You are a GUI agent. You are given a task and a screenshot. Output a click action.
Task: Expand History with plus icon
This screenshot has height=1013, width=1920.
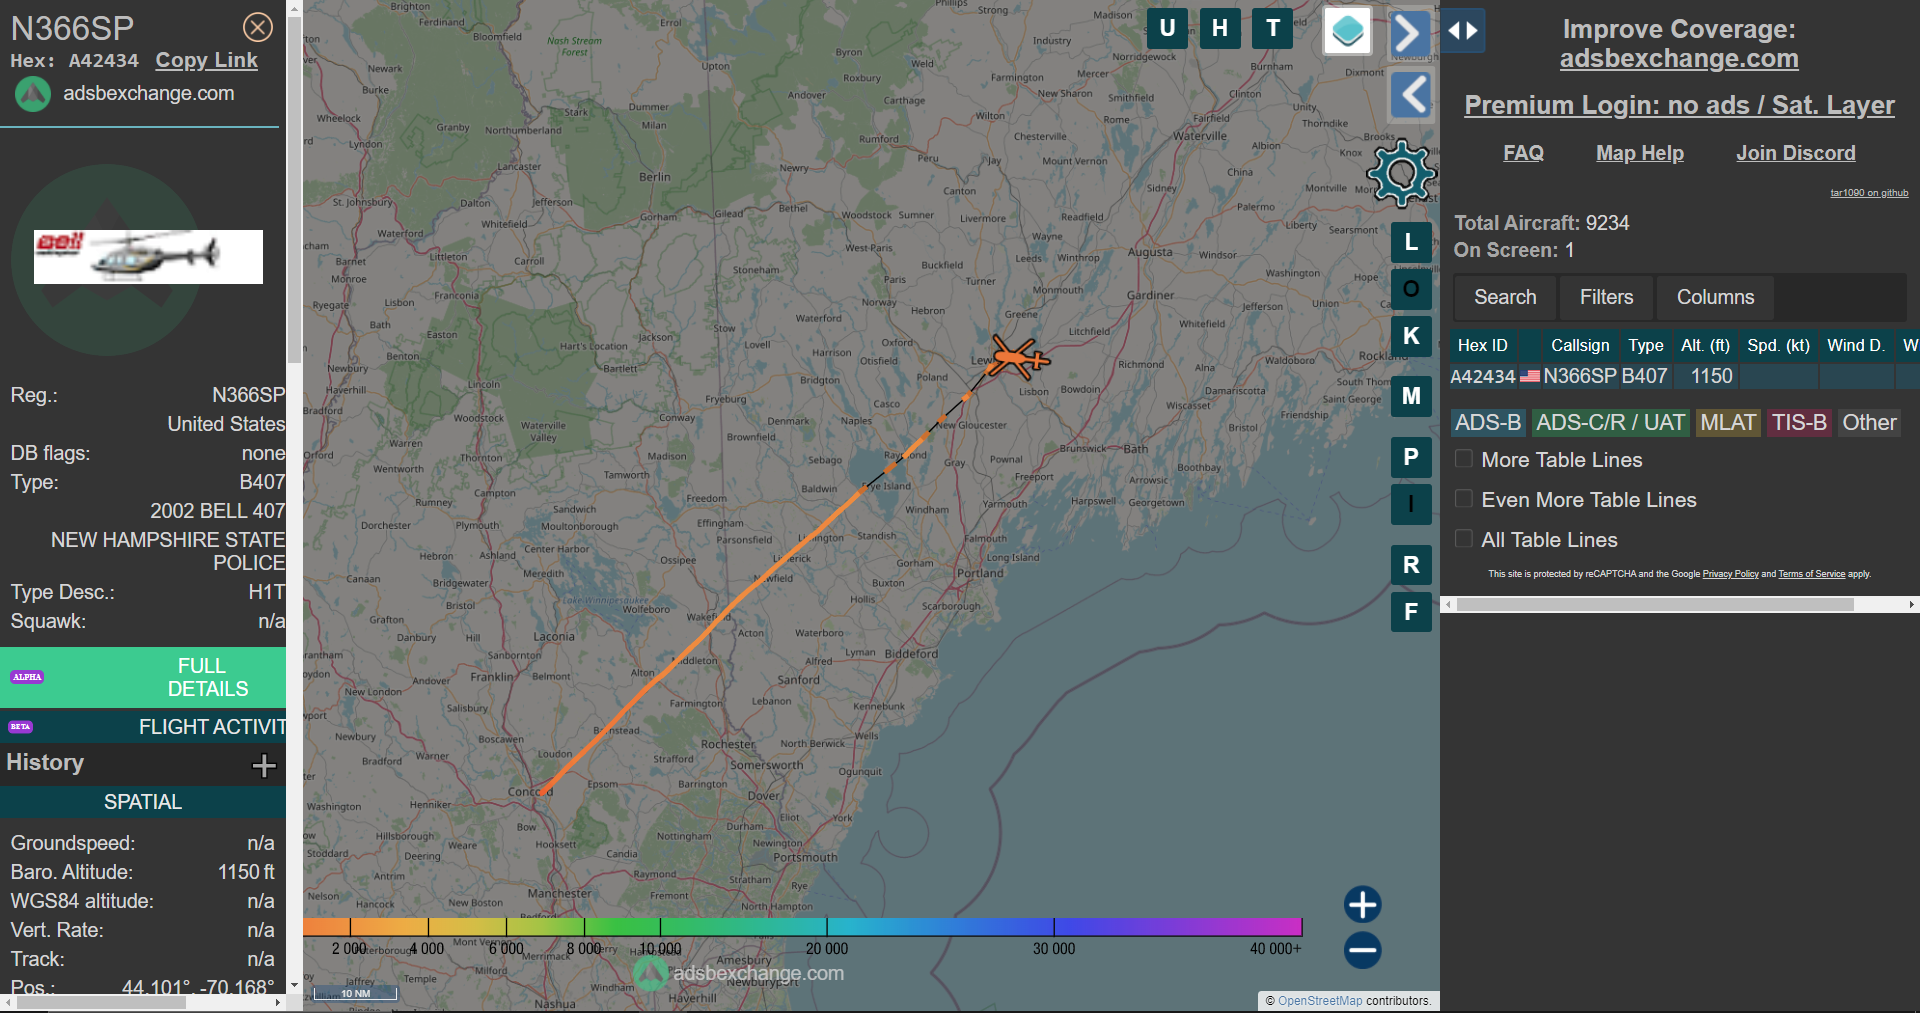(x=263, y=766)
